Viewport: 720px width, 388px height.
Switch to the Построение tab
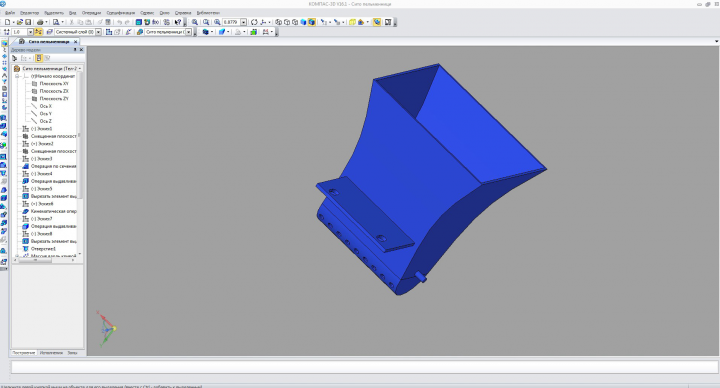(23, 353)
